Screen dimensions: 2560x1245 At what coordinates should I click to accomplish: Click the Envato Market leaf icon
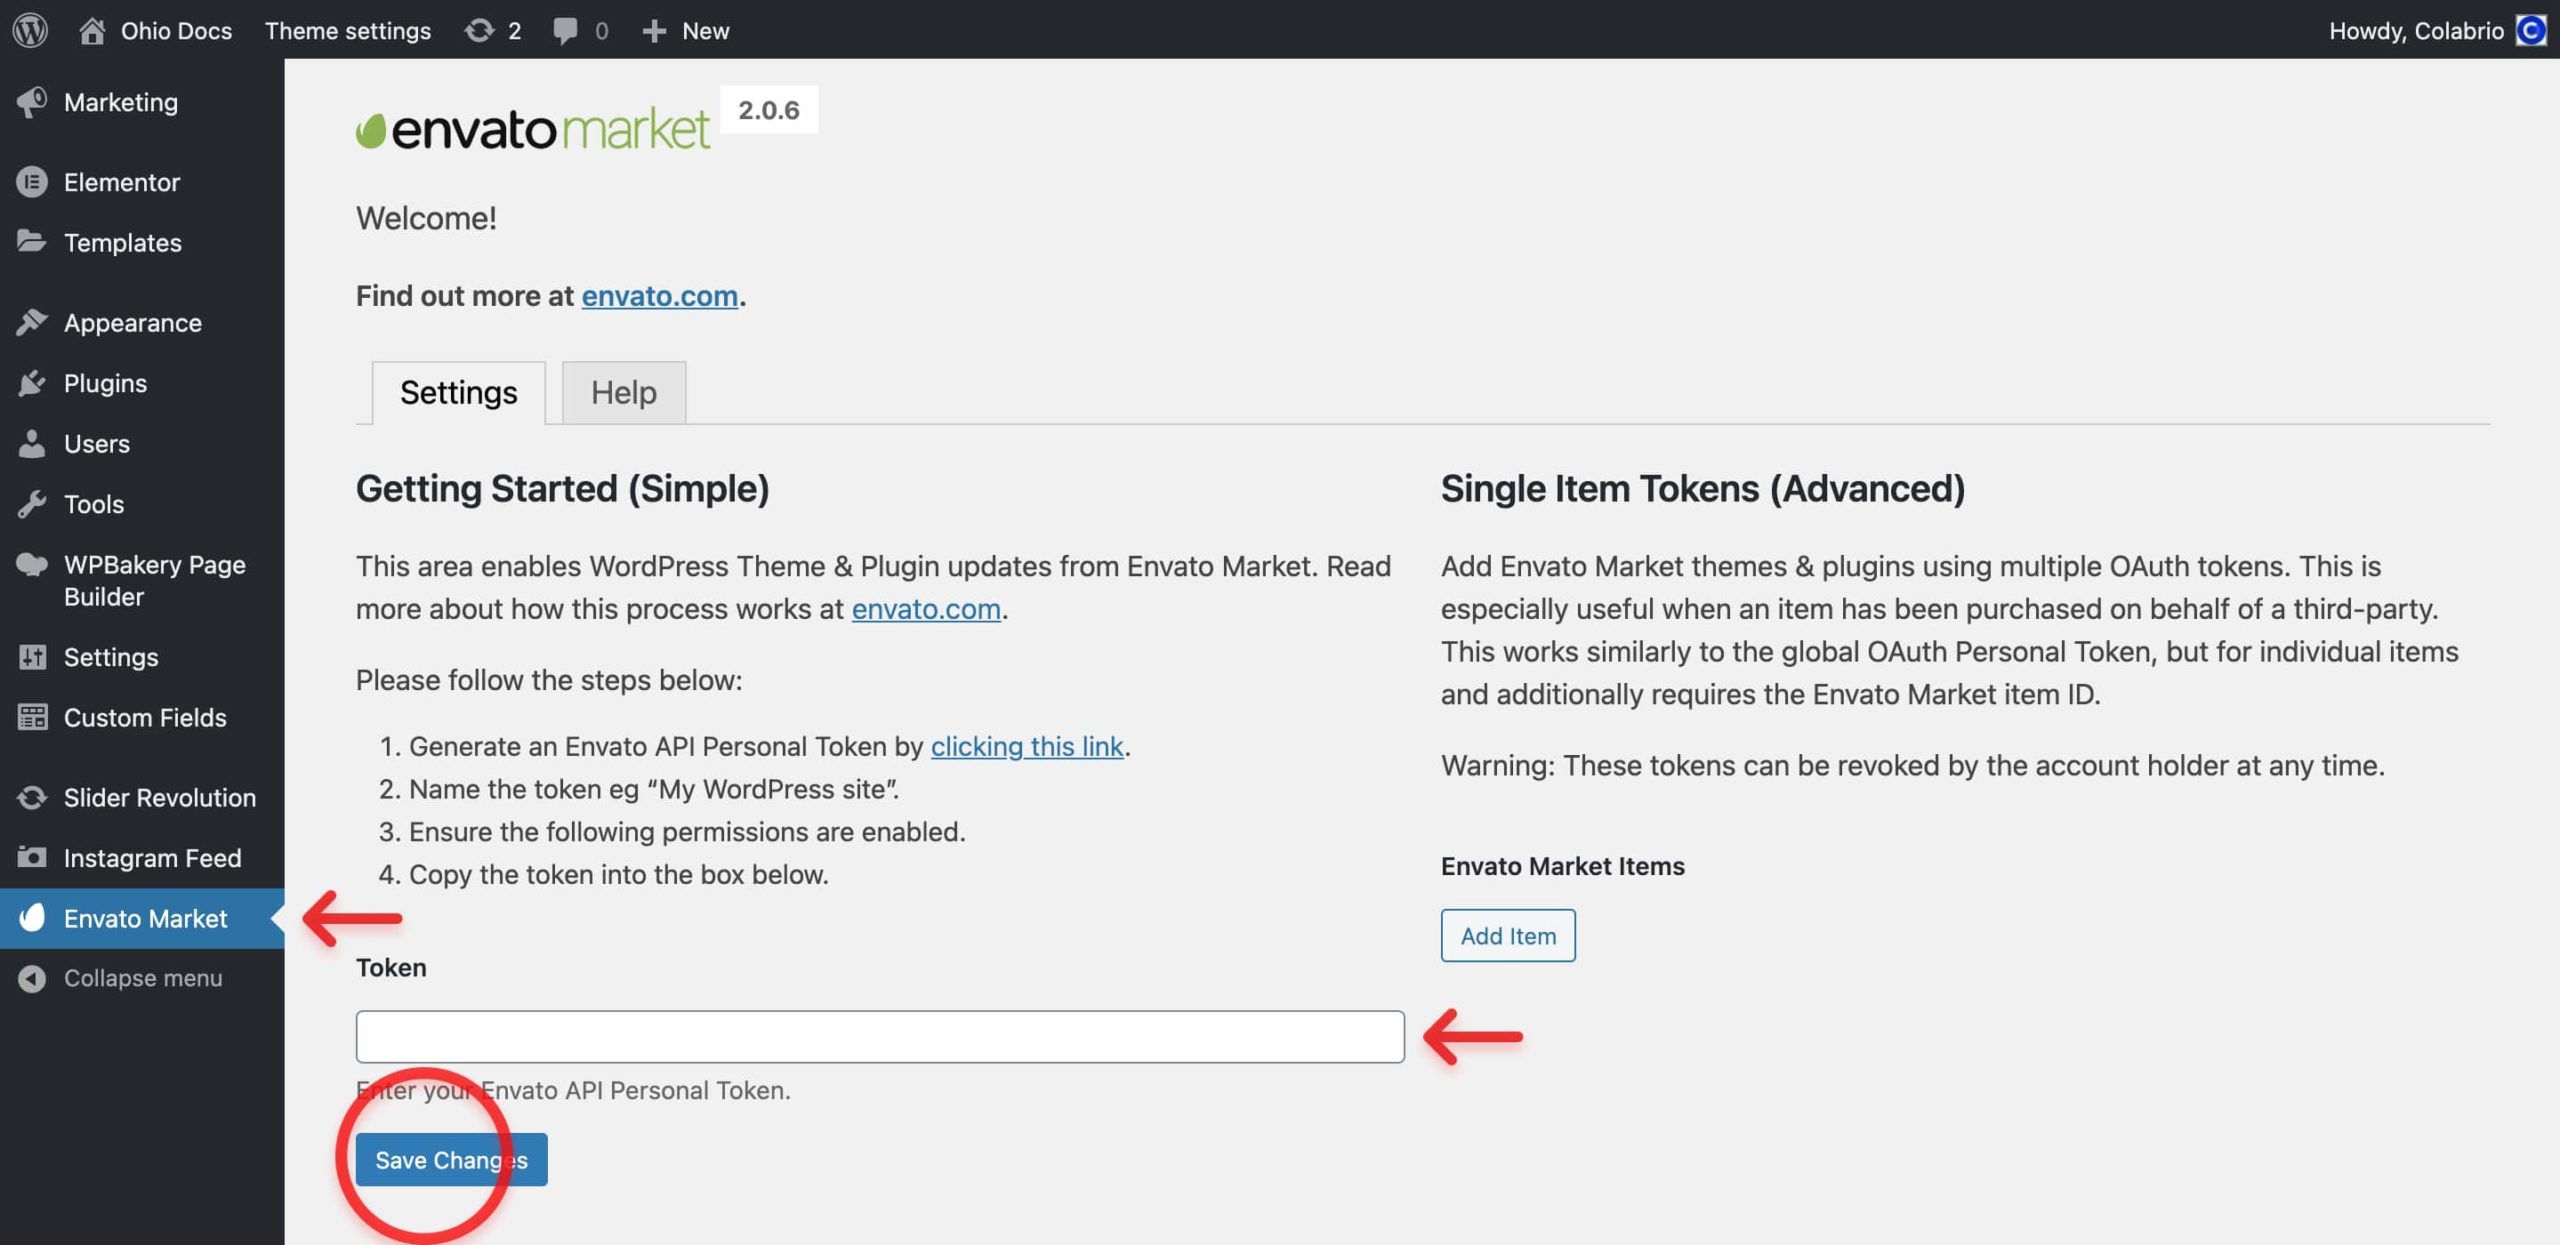point(32,918)
